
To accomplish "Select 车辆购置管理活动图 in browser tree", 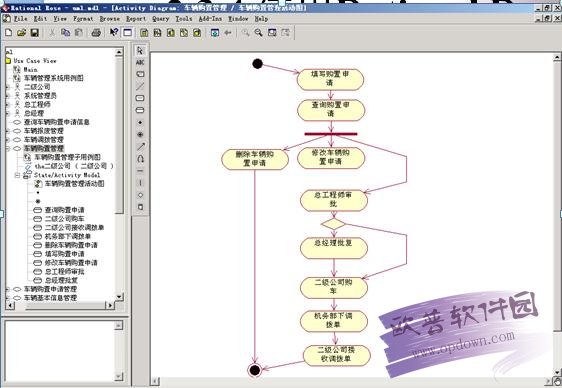I will tap(74, 184).
